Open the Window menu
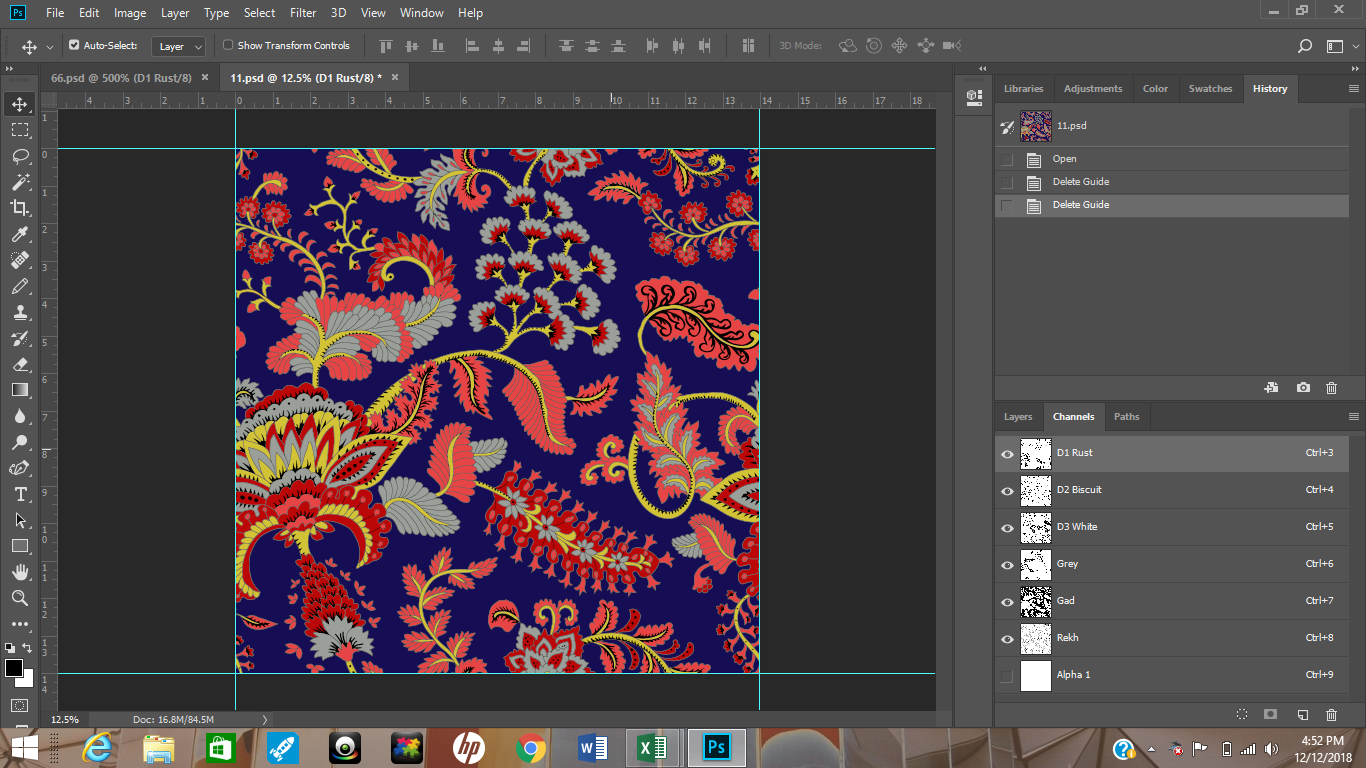 pyautogui.click(x=421, y=13)
